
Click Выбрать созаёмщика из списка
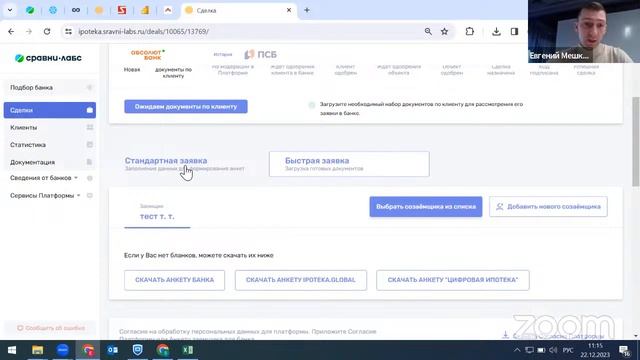[426, 207]
